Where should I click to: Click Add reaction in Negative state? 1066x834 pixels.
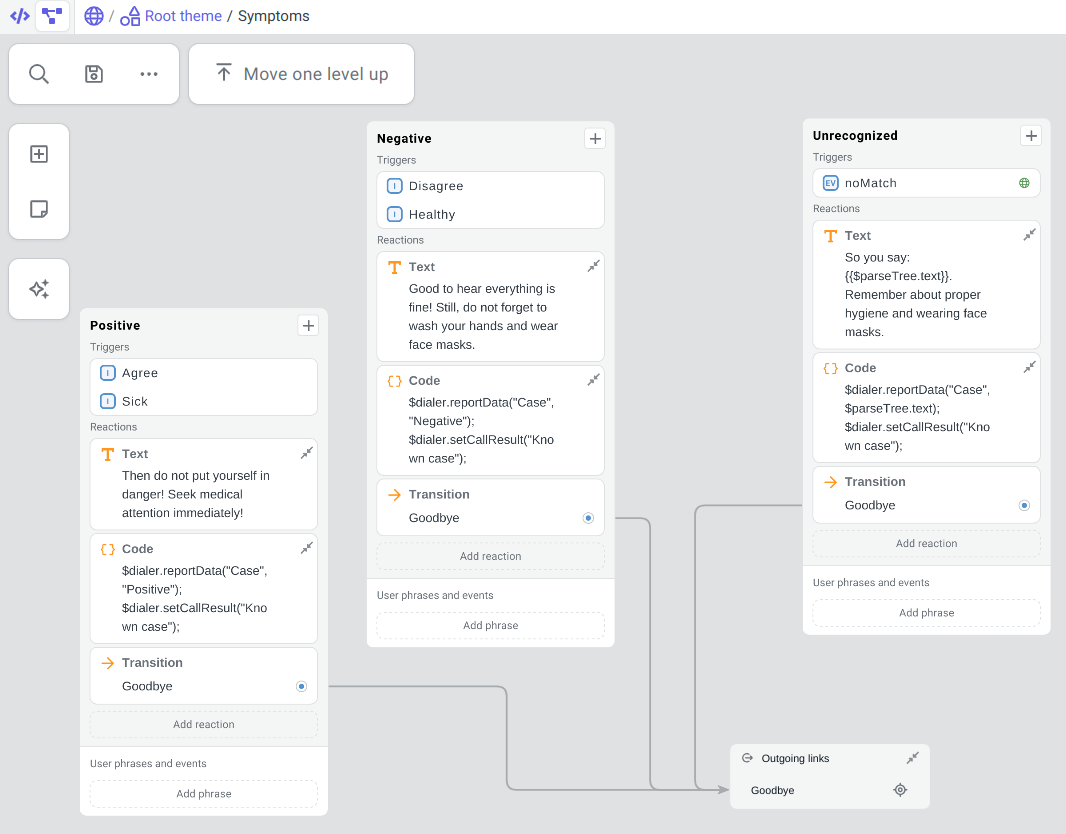coord(490,556)
